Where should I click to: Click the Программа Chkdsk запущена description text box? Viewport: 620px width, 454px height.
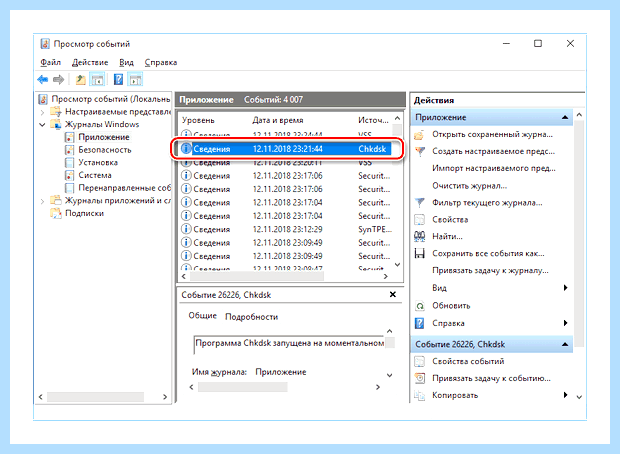click(289, 343)
